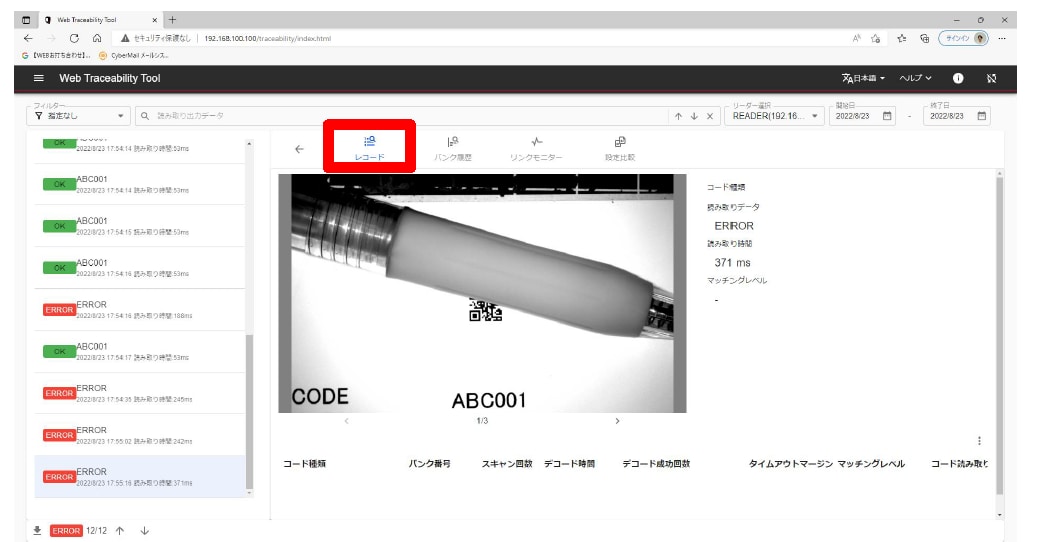Click the record list vertical scrollbar
1042x542 pixels.
coord(249,410)
